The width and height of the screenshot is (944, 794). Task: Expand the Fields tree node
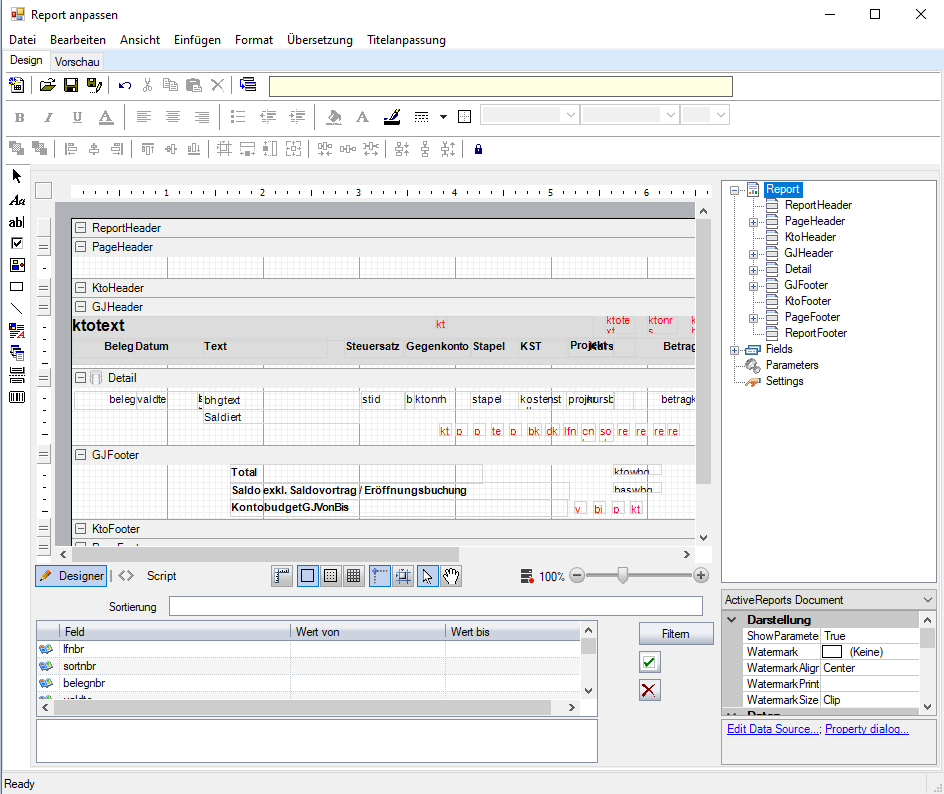pos(735,349)
